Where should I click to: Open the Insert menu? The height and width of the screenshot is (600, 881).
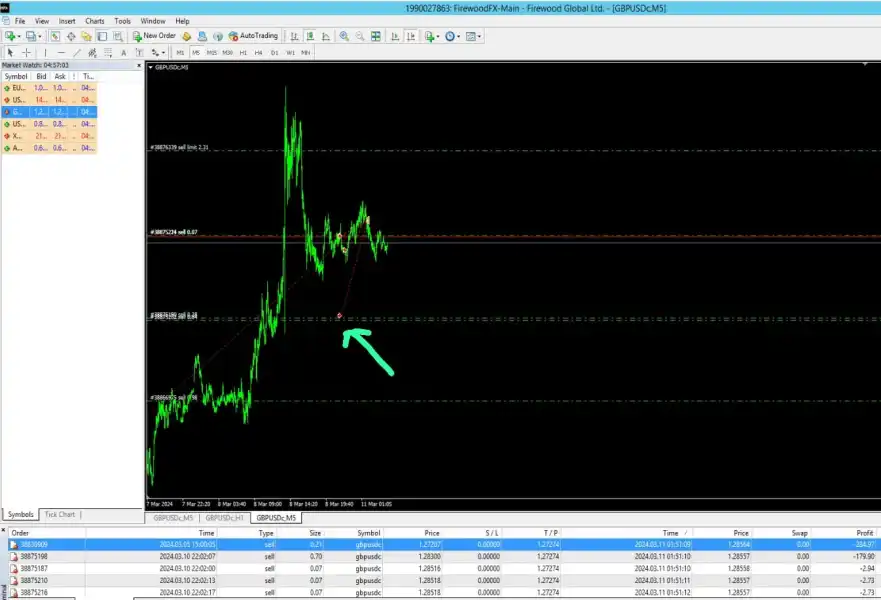click(67, 21)
